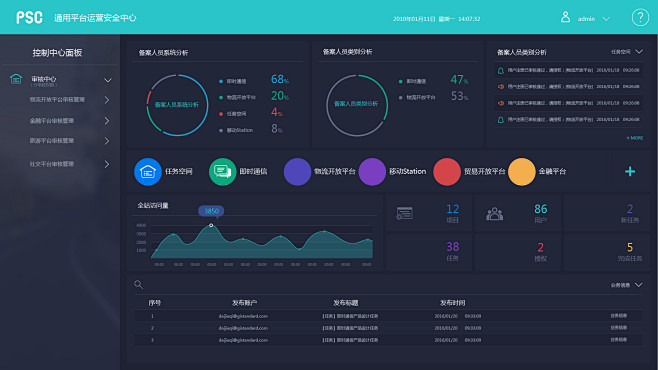Click the 4% 任务空间 legend entry
This screenshot has width=658, height=370.
pos(251,113)
